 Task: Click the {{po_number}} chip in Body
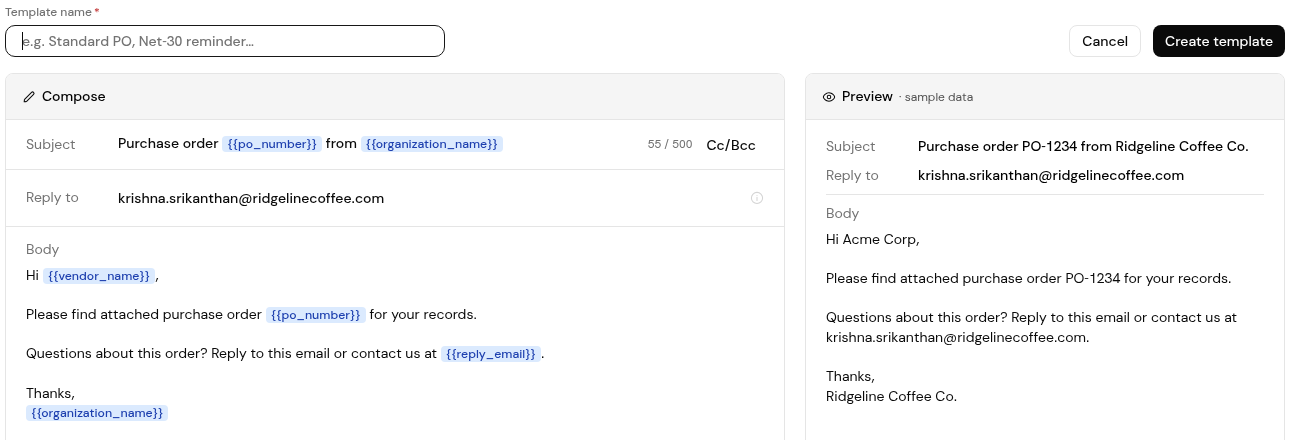pyautogui.click(x=315, y=315)
